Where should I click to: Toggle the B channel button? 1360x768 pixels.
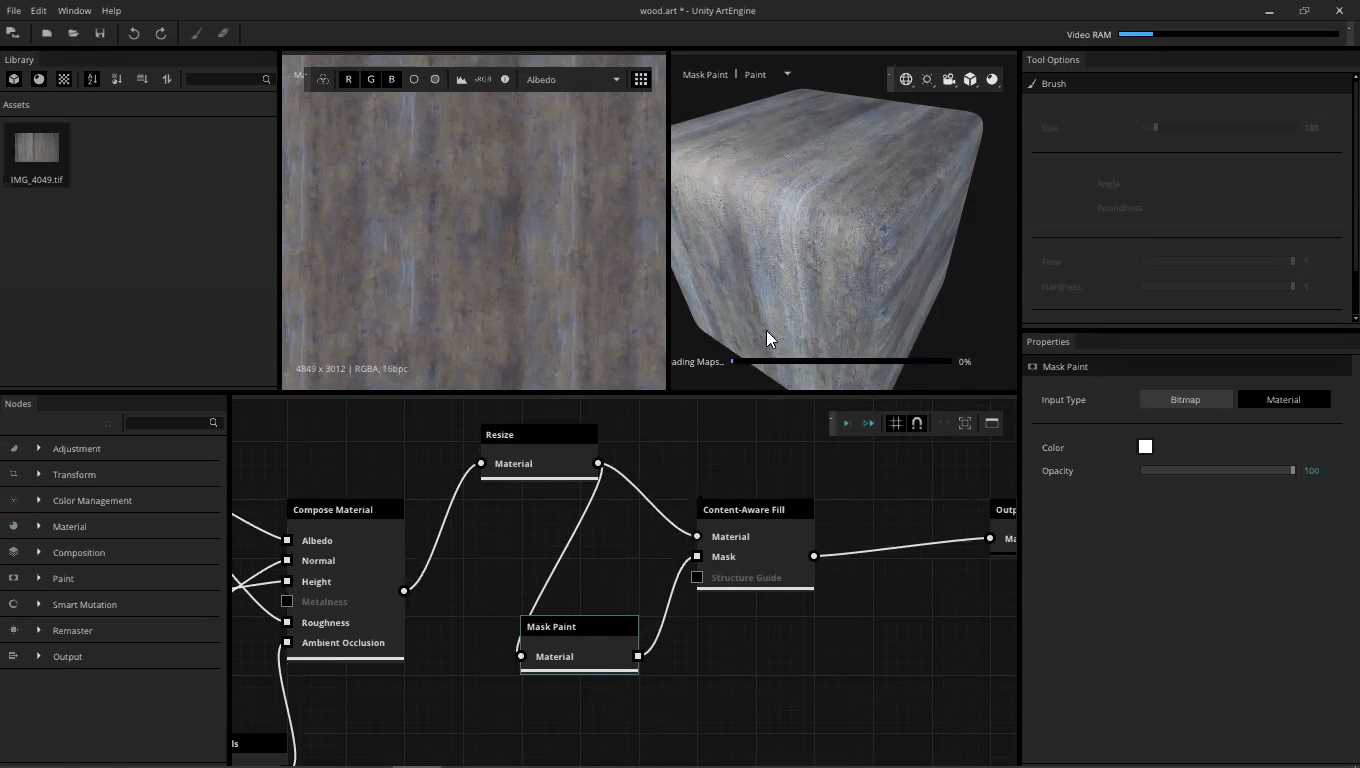point(392,79)
